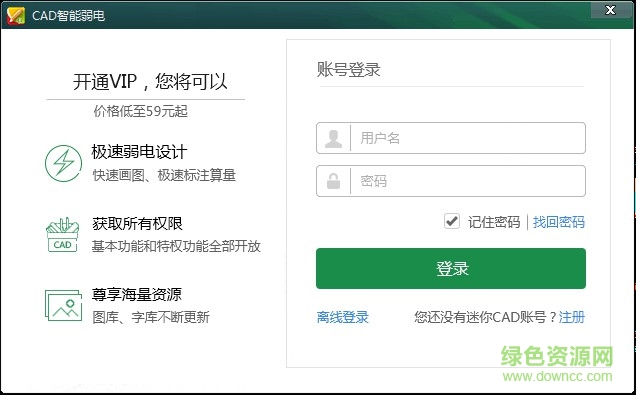Viewport: 636px width, 395px height.
Task: Click the 价格低至59元起 text
Action: [140, 111]
